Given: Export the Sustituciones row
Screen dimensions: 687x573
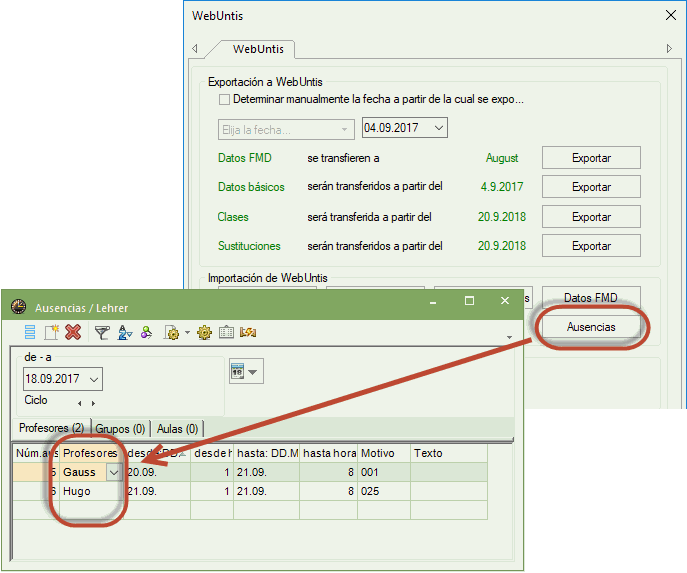Looking at the screenshot, I should click(591, 246).
